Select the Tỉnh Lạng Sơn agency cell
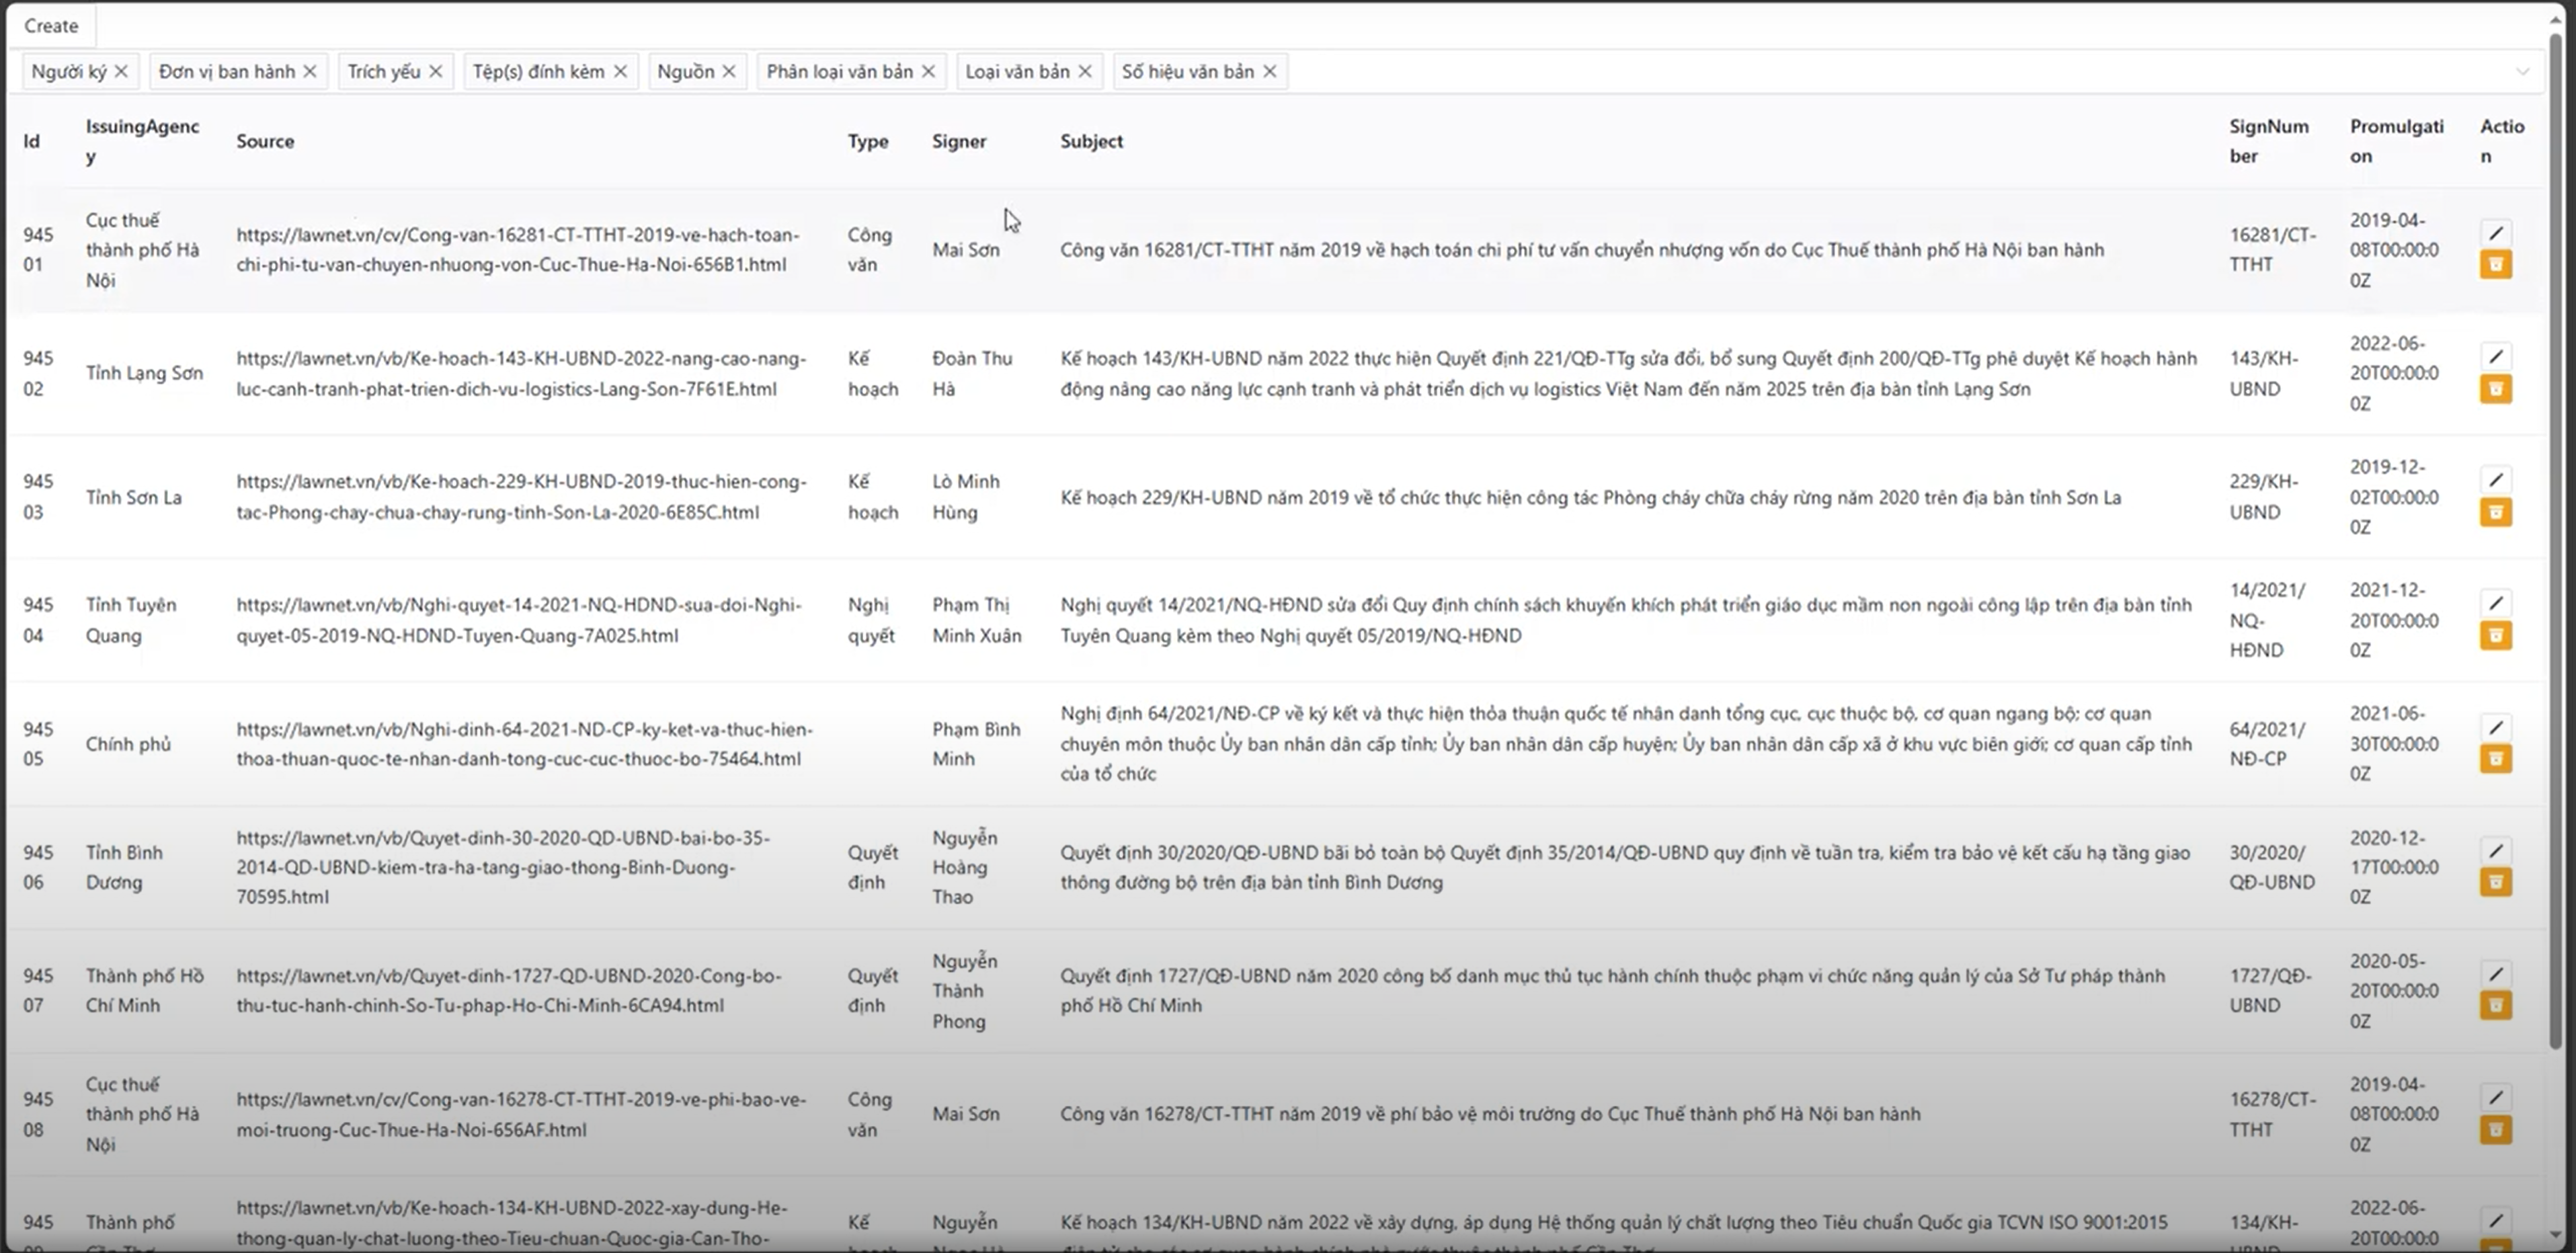 click(144, 373)
